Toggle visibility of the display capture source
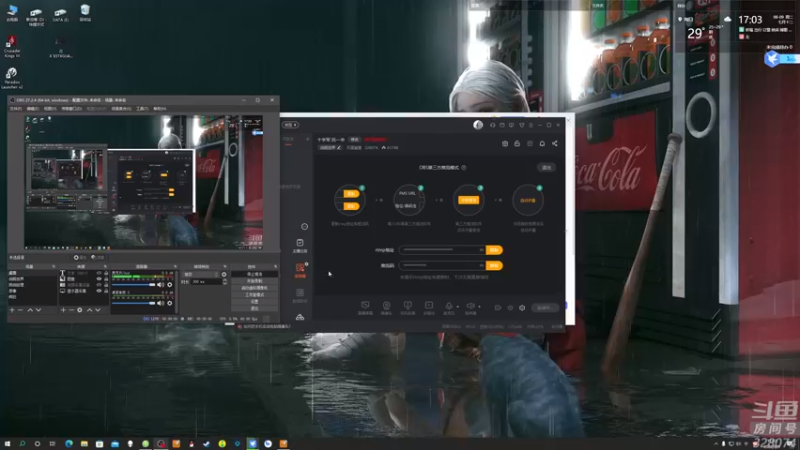The height and width of the screenshot is (450, 800). click(x=99, y=291)
